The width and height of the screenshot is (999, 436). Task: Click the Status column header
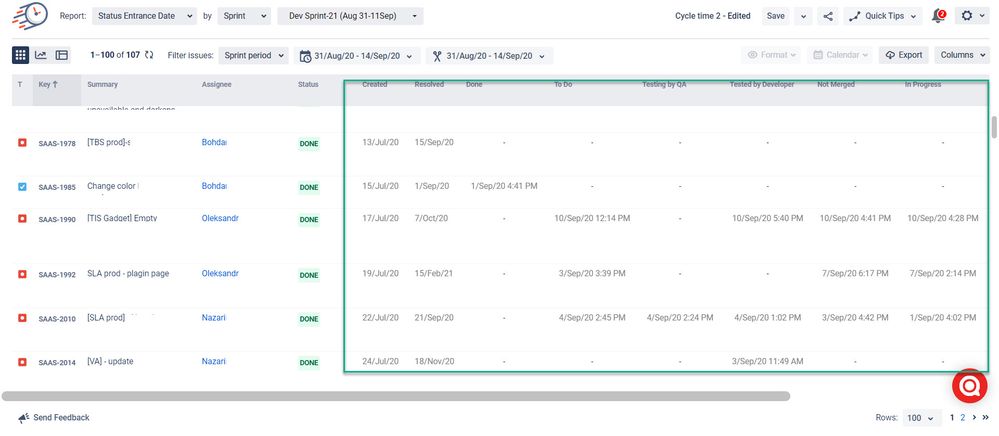click(x=308, y=84)
